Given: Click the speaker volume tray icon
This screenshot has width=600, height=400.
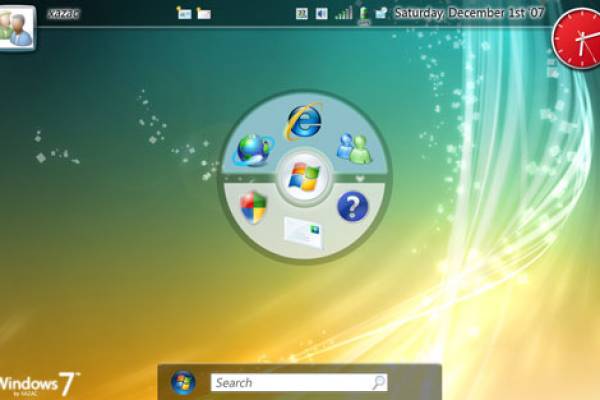Looking at the screenshot, I should 321,14.
